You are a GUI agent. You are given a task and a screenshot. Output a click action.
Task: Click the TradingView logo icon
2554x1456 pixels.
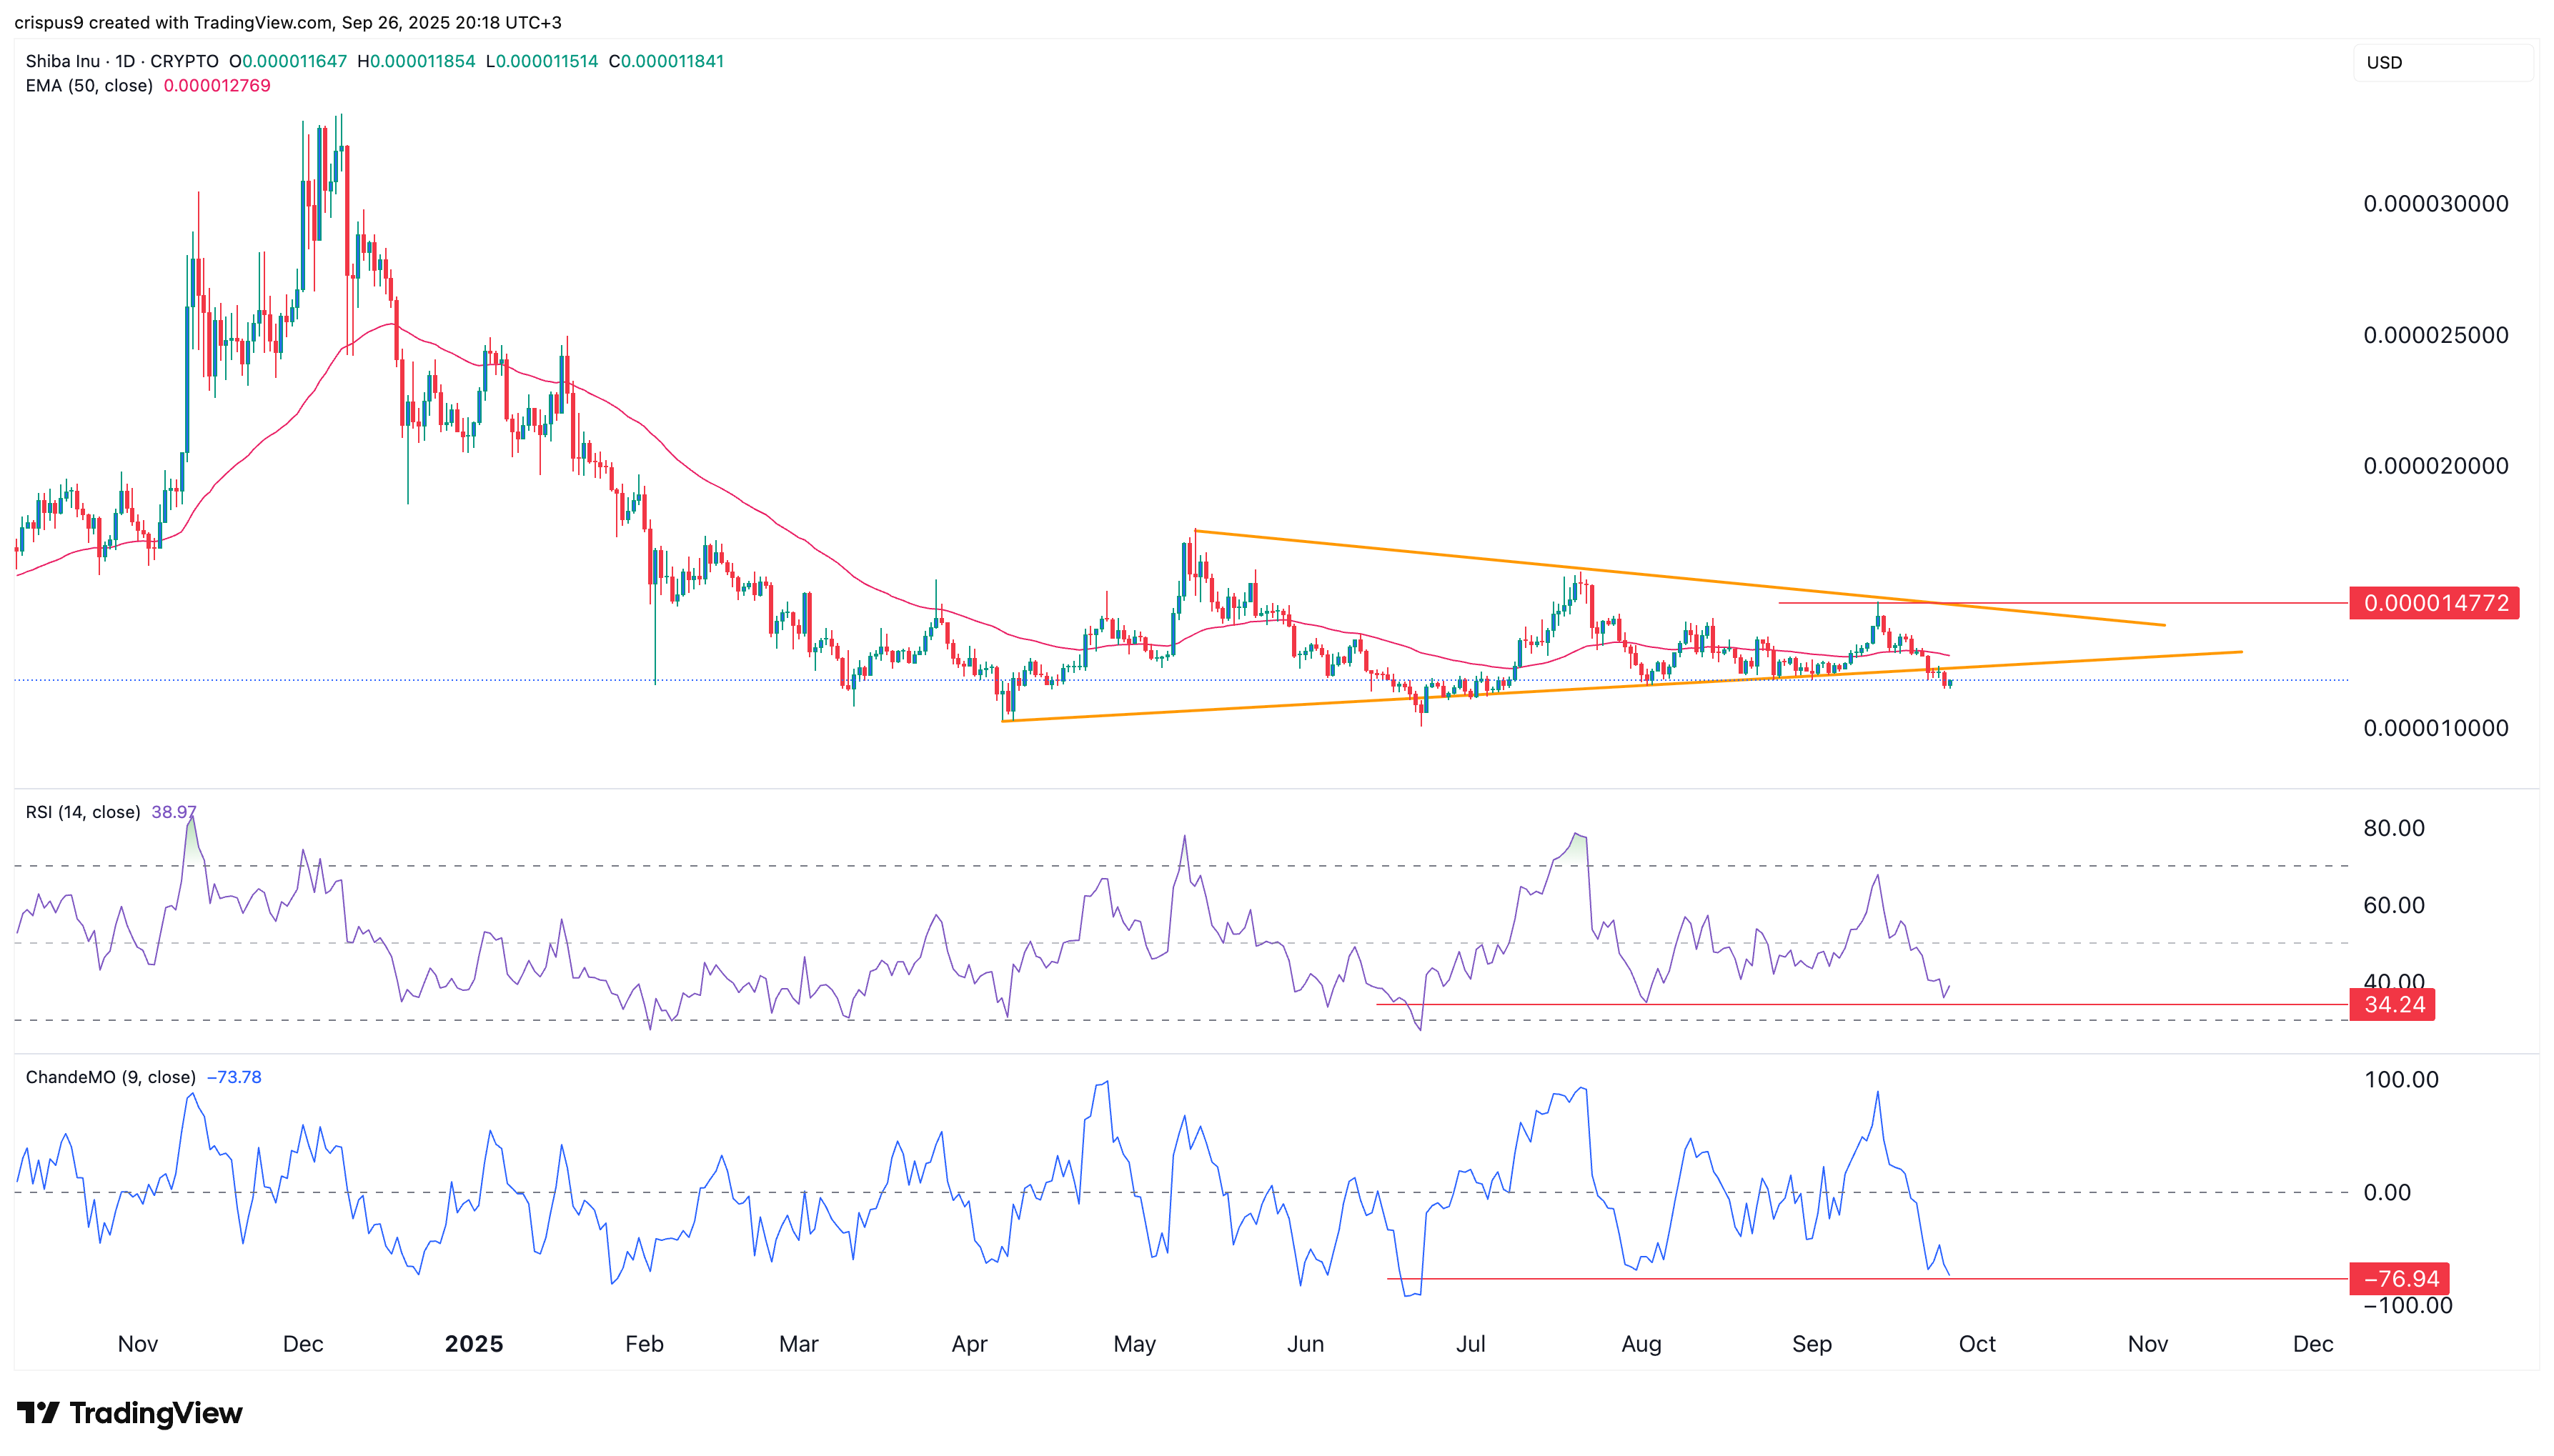38,1413
